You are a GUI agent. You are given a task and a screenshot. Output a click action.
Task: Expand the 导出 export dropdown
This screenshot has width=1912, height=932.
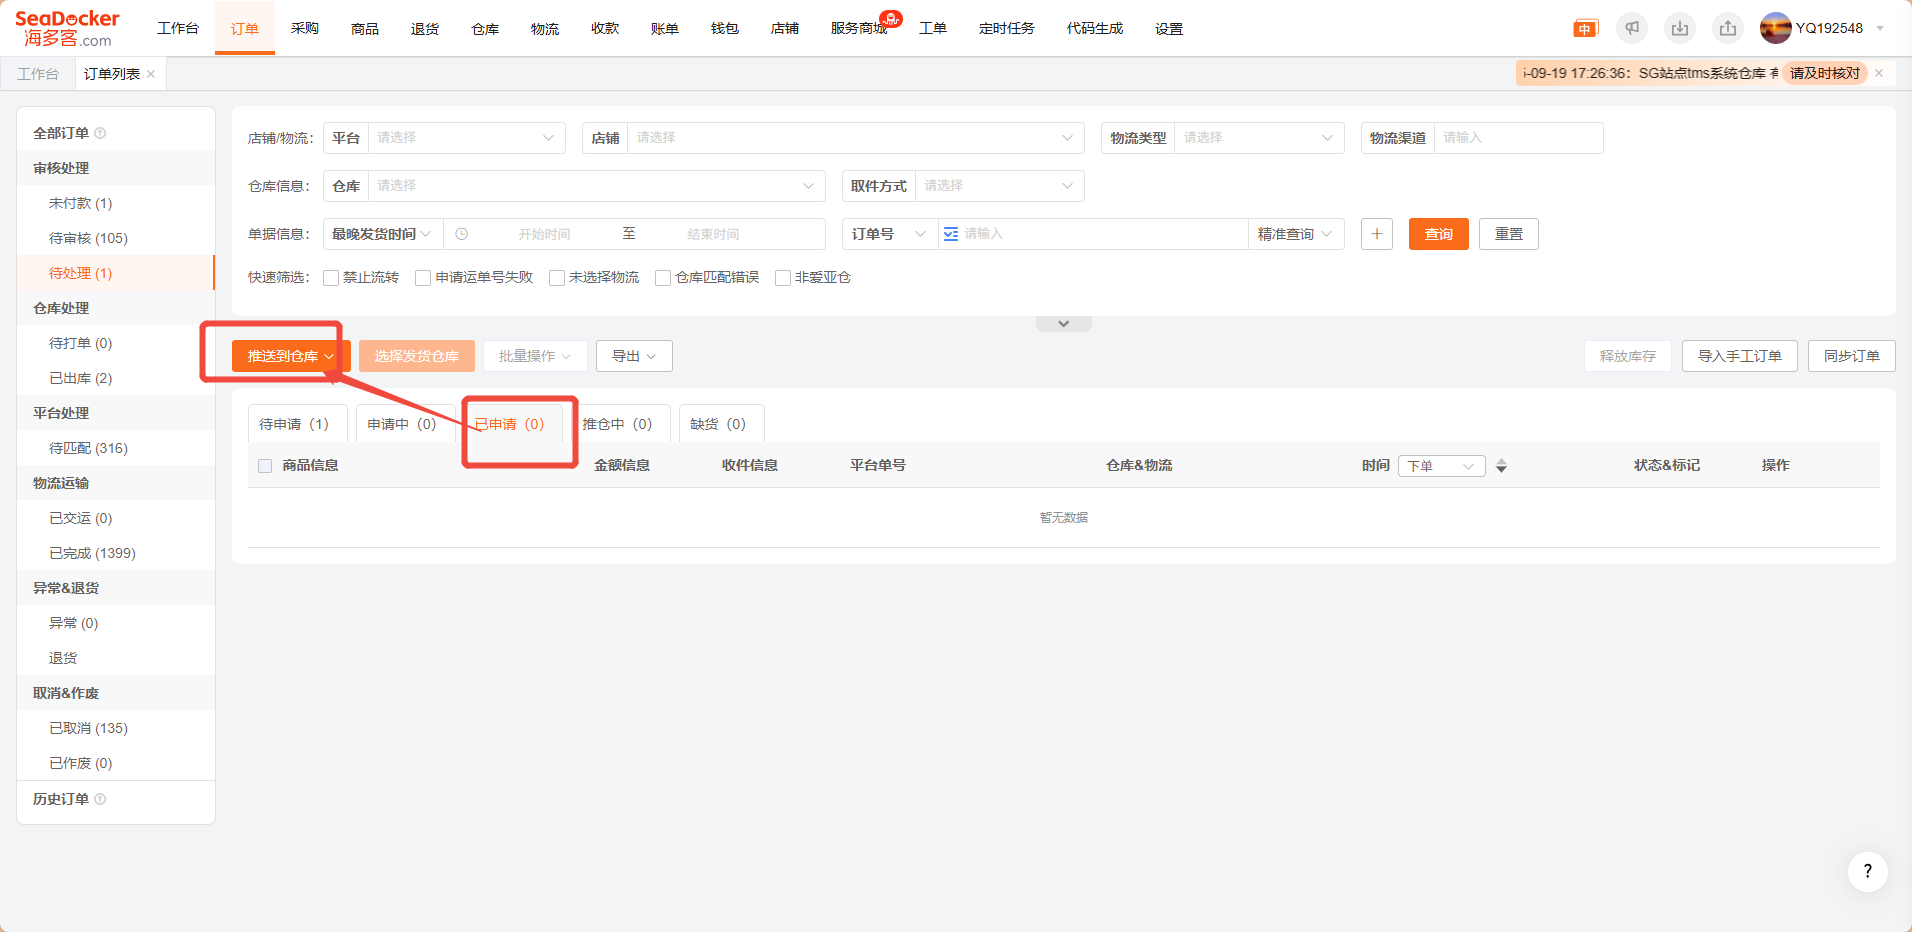pos(634,356)
